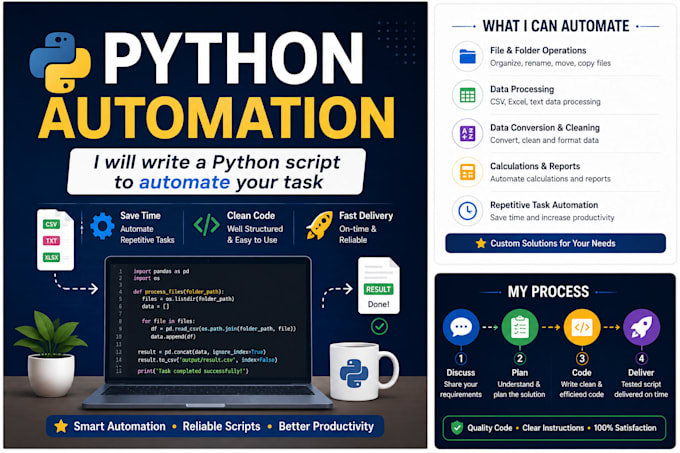Click the 'Discuss' step label

461,372
